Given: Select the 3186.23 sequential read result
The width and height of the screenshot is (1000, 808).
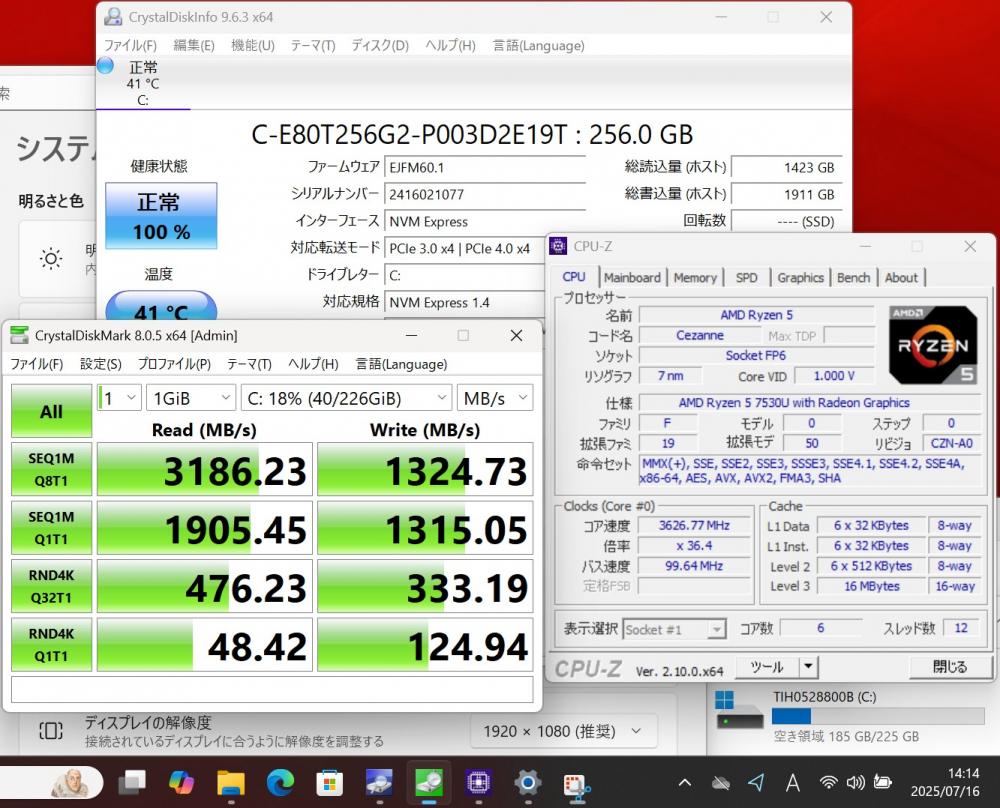Looking at the screenshot, I should [205, 469].
